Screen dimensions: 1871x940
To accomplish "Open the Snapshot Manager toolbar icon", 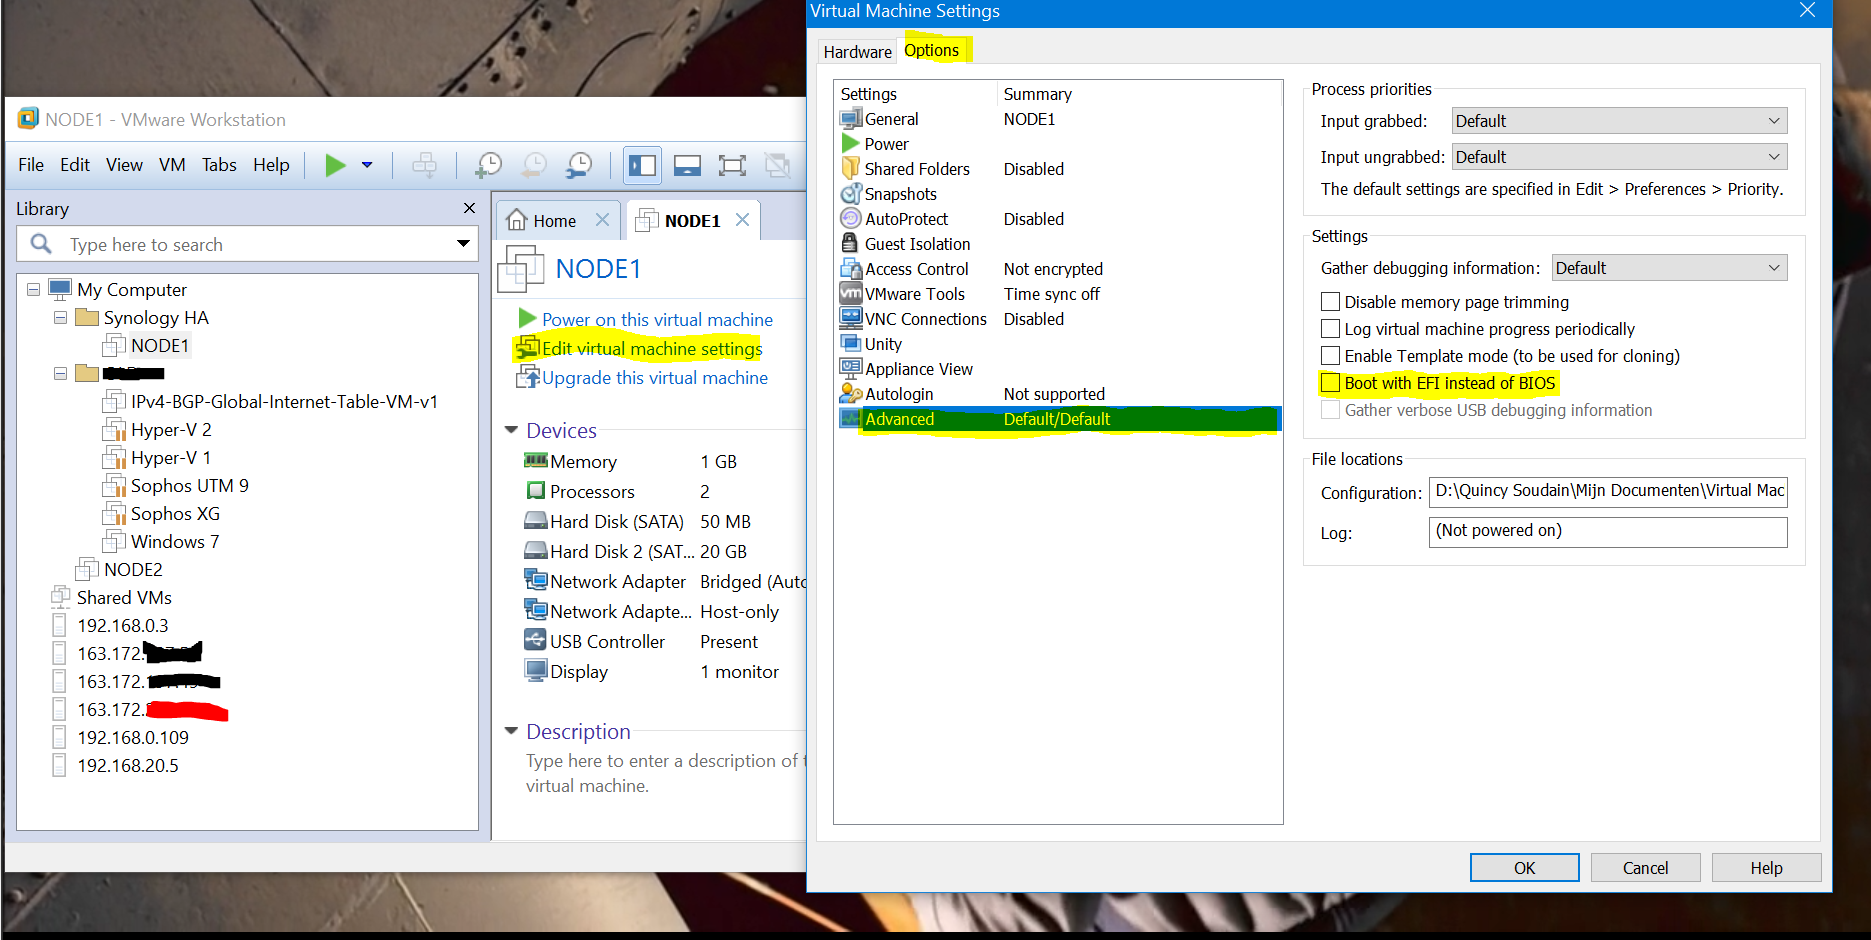I will (579, 165).
